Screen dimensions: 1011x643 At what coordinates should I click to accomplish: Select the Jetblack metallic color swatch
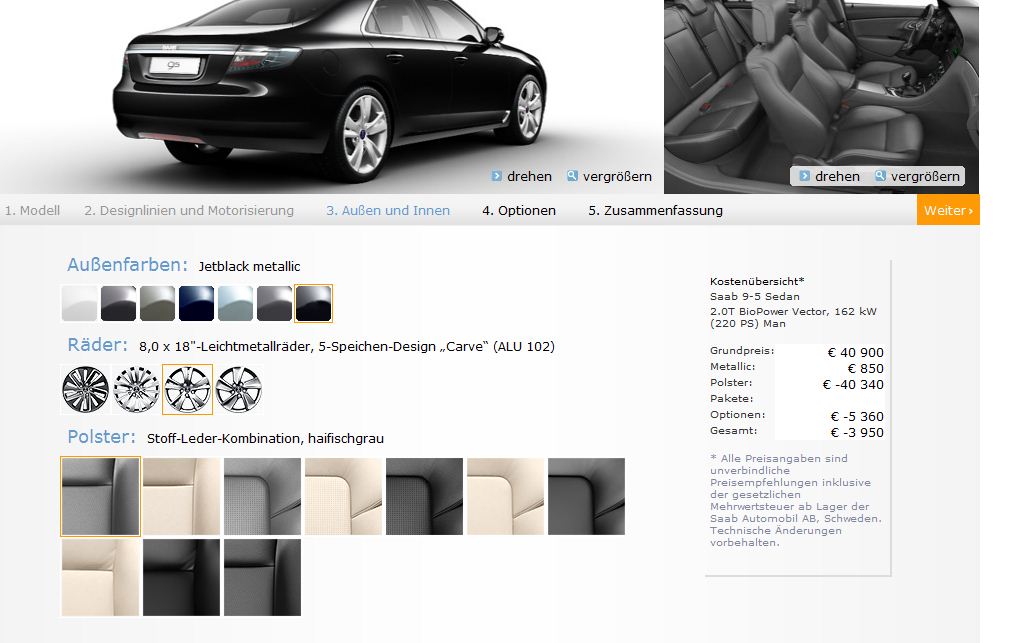pos(313,303)
